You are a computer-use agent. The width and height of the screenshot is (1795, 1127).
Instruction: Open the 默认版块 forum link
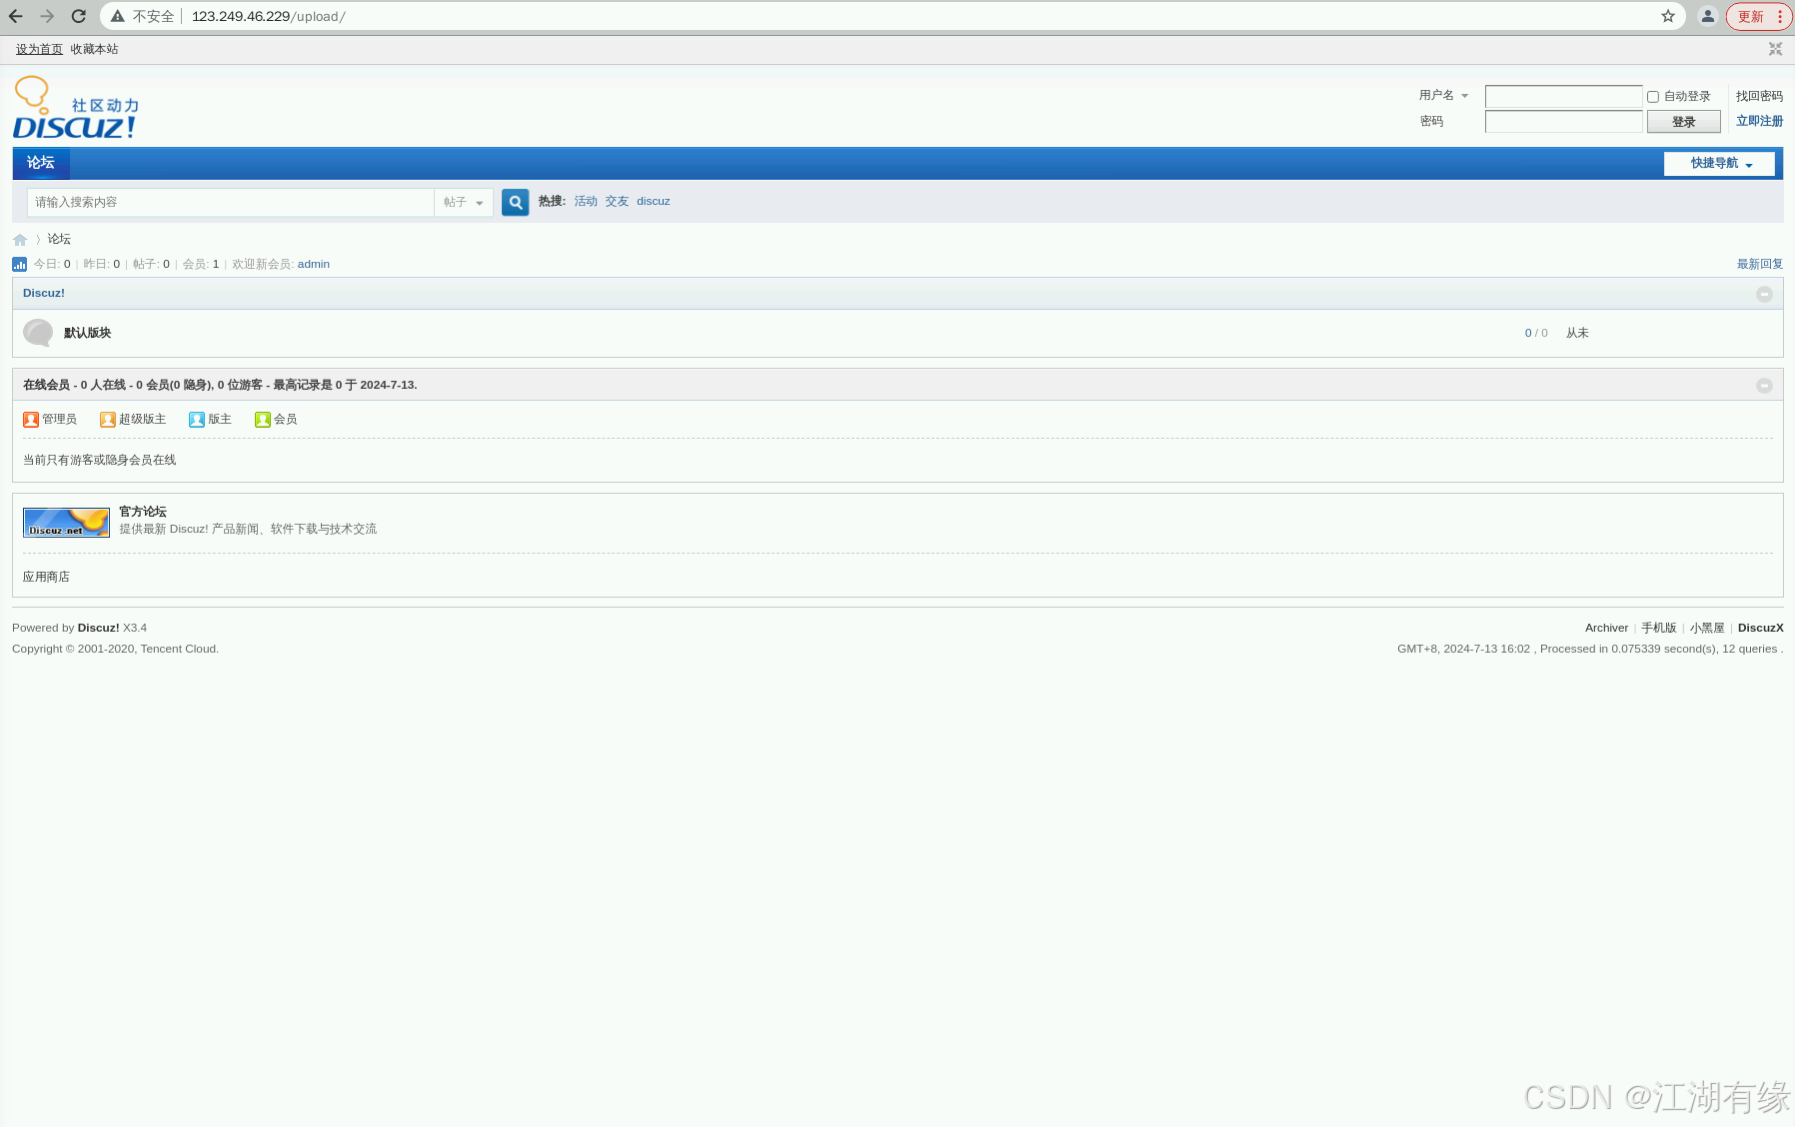(x=87, y=333)
